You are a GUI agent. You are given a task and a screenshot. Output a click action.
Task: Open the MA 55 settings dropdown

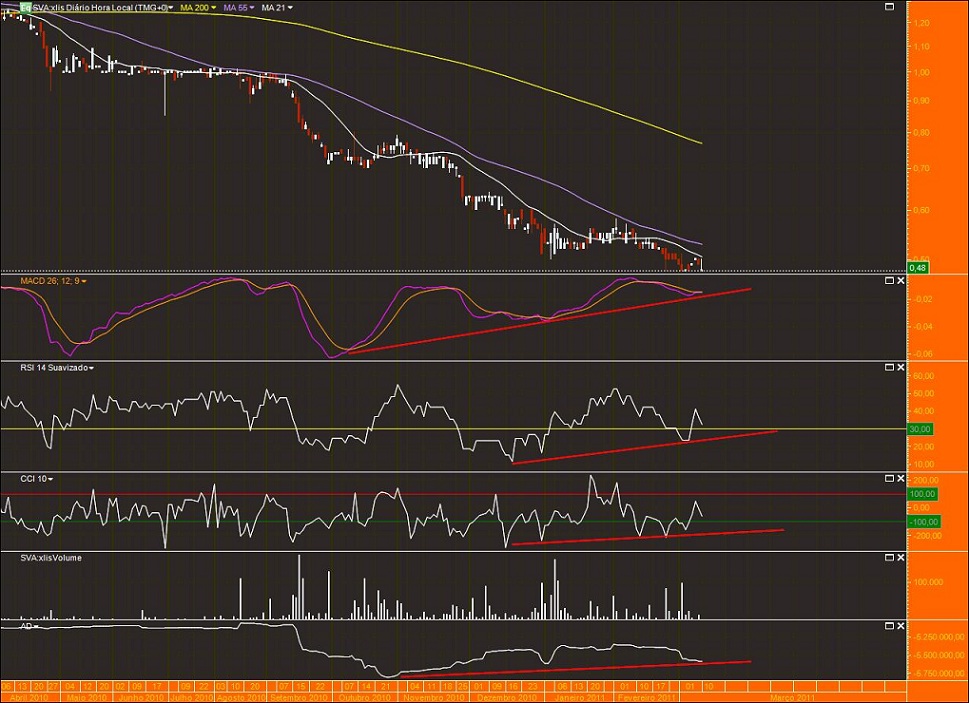tap(252, 8)
